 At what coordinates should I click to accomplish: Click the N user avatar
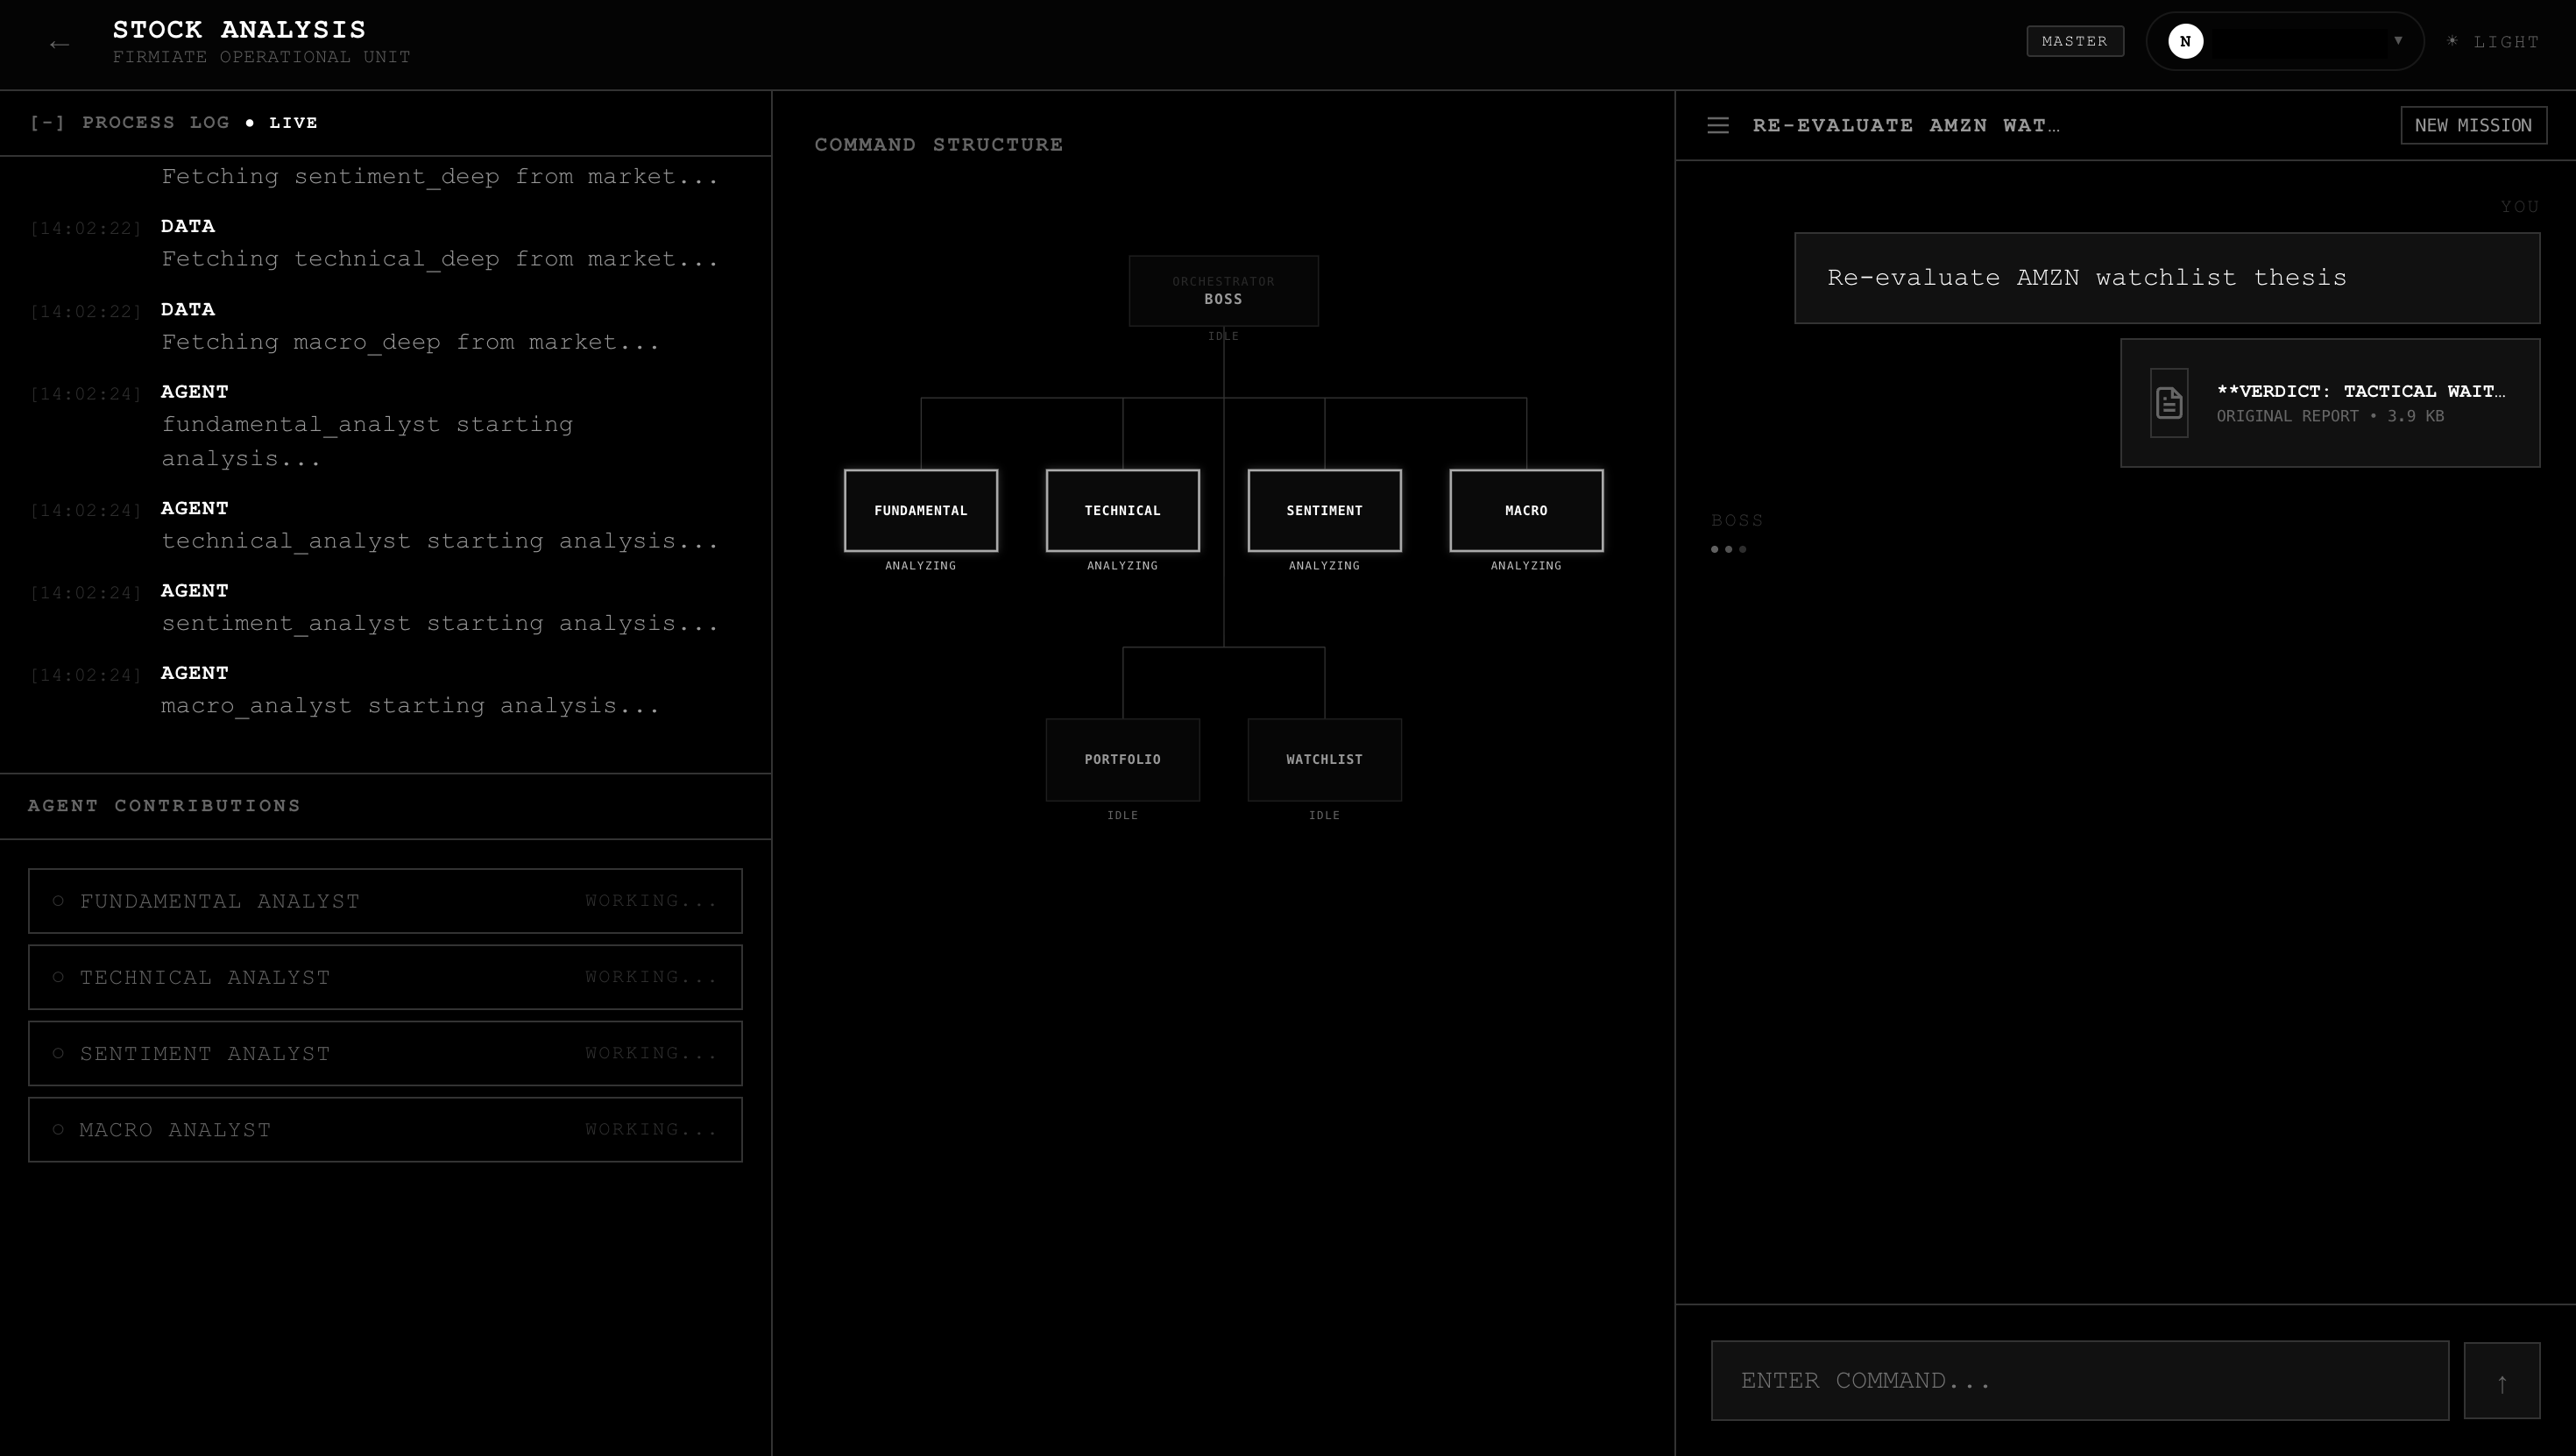point(2185,41)
